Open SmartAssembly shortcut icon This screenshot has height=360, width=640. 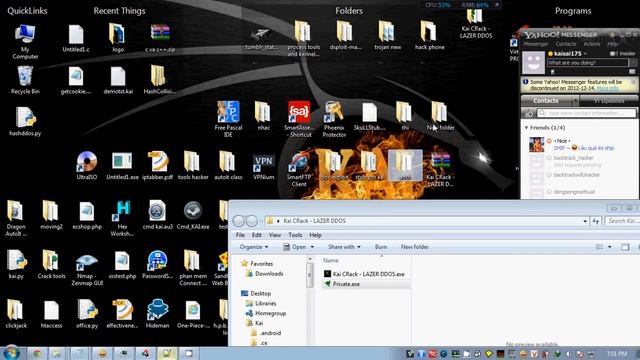(299, 119)
